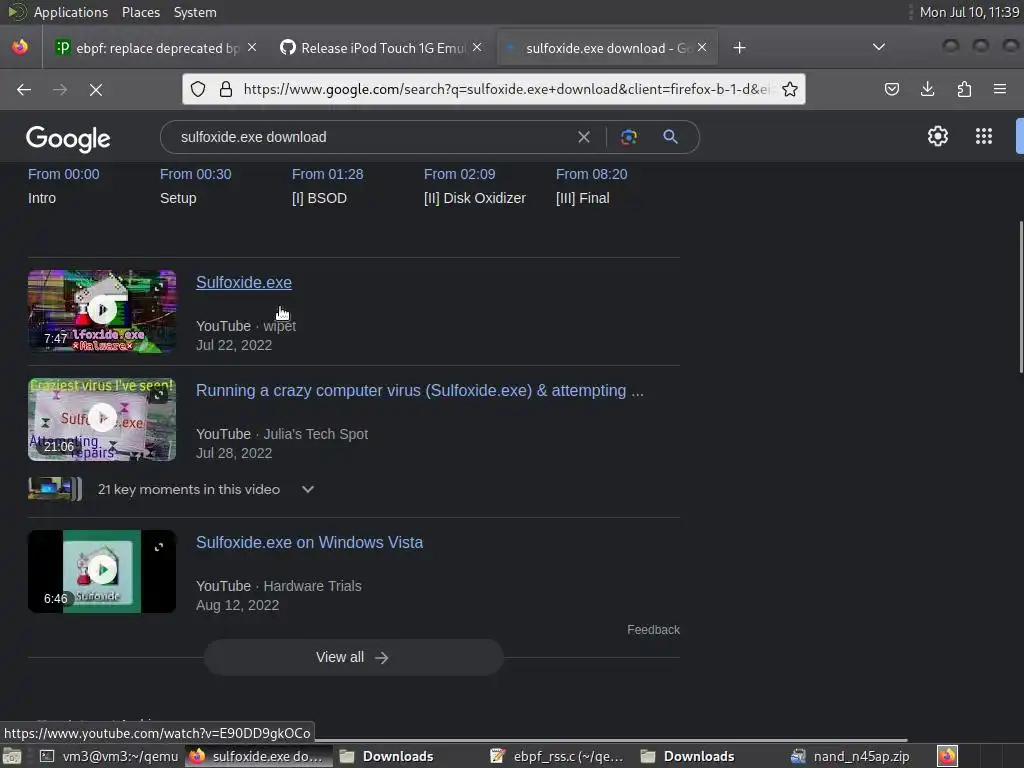Go back with the browser back arrow
This screenshot has height=768, width=1024.
(24, 89)
